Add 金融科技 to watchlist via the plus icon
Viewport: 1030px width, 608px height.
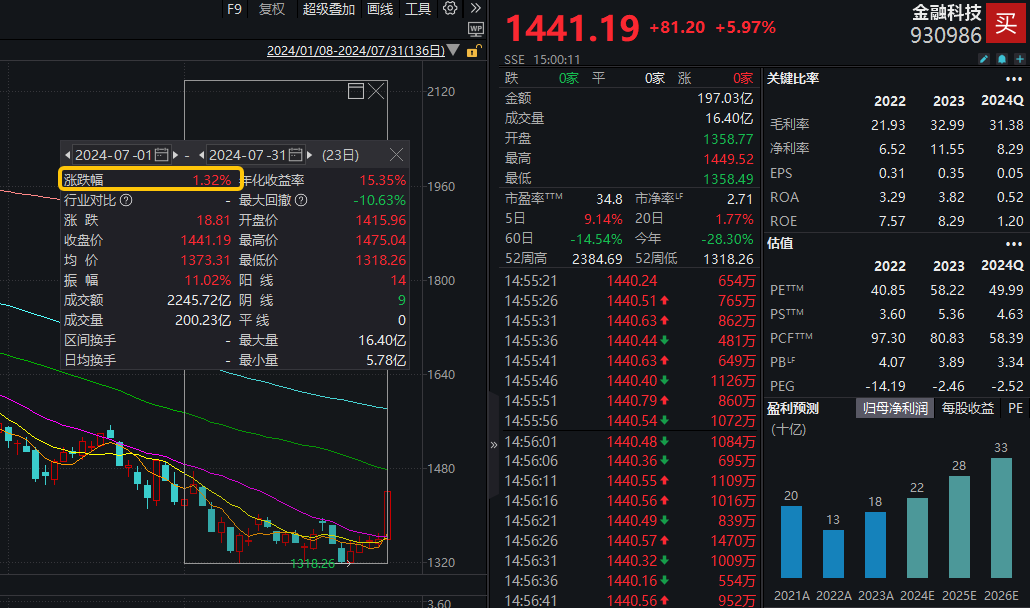[1019, 58]
